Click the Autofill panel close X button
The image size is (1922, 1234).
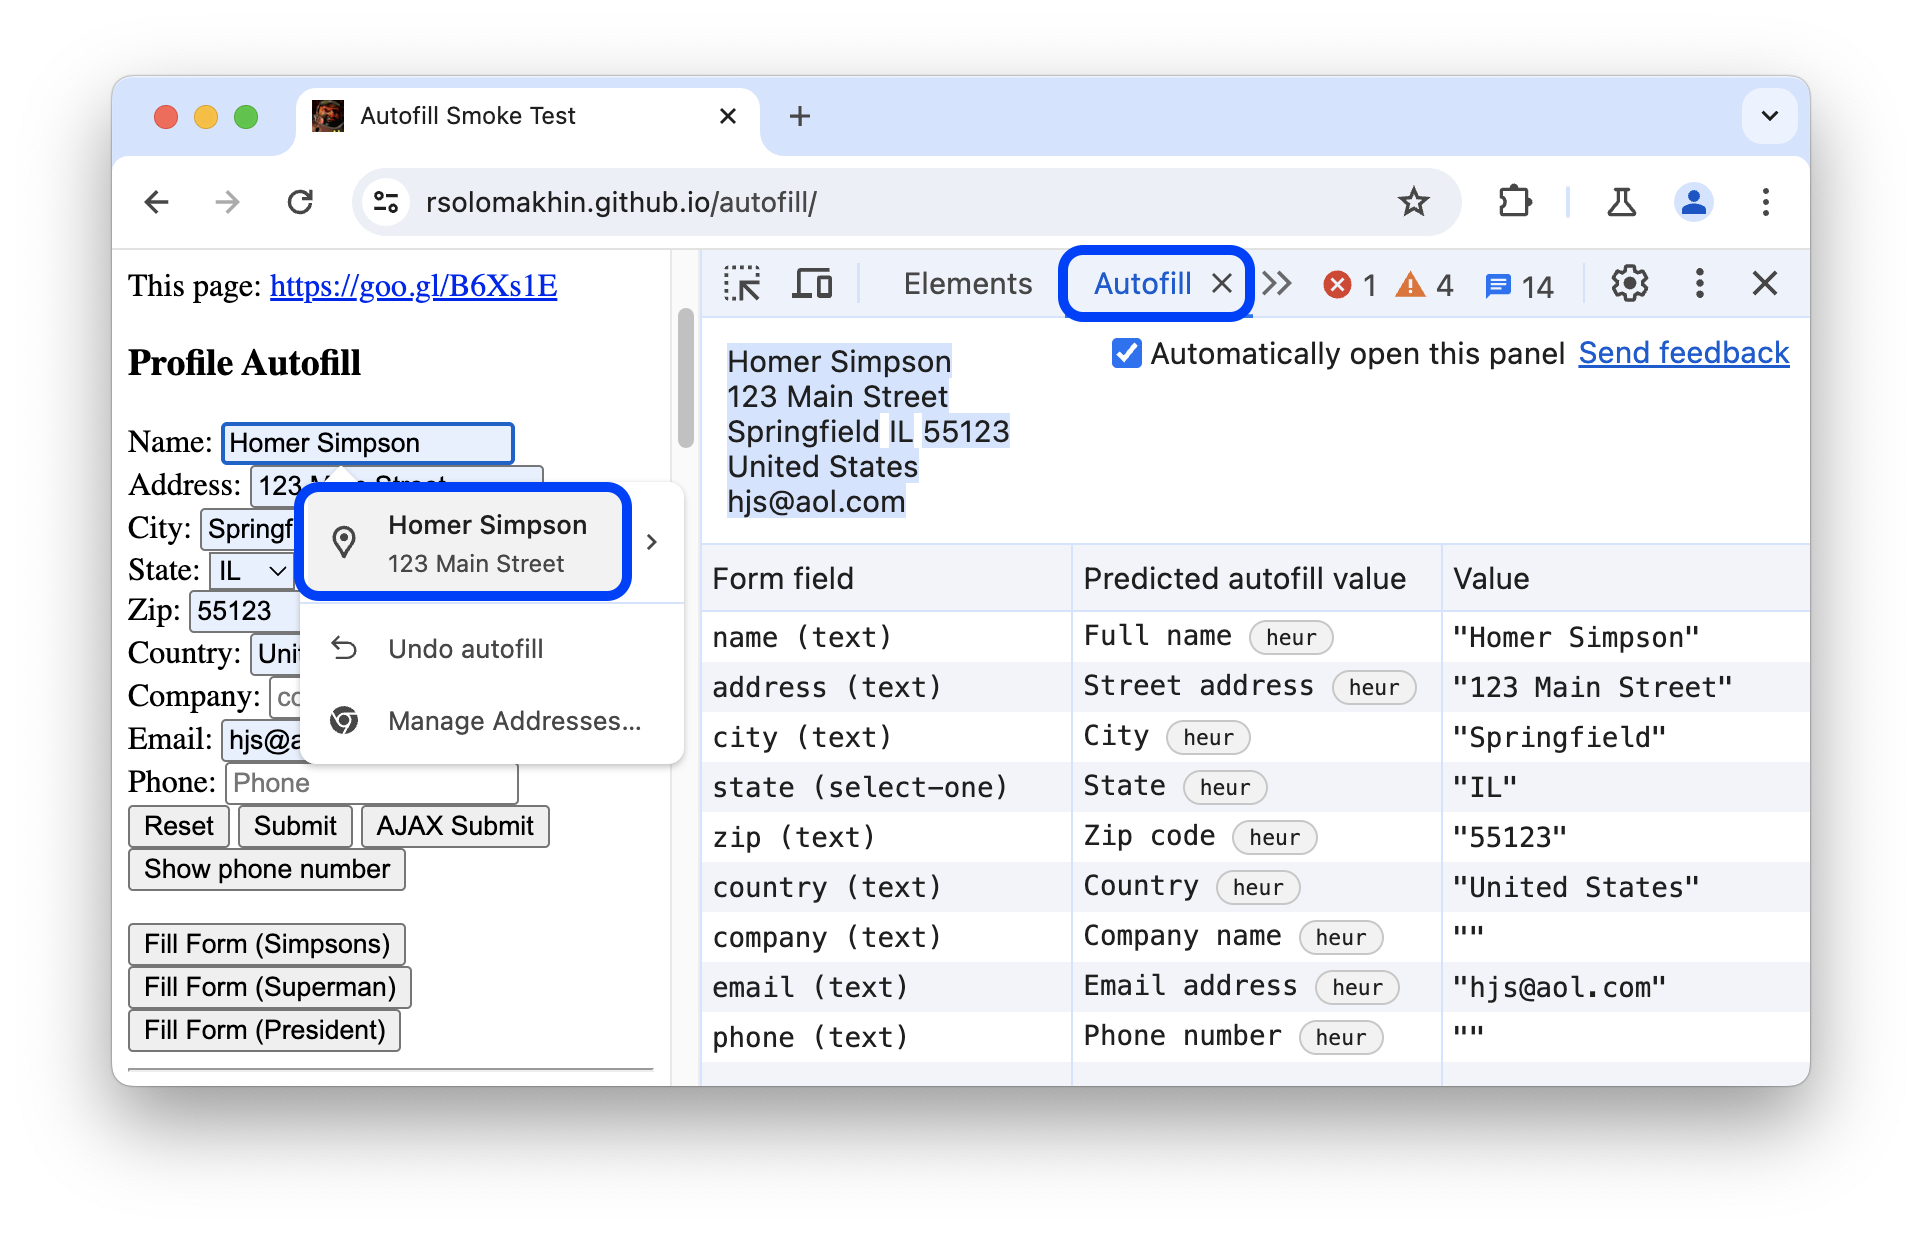[1220, 283]
